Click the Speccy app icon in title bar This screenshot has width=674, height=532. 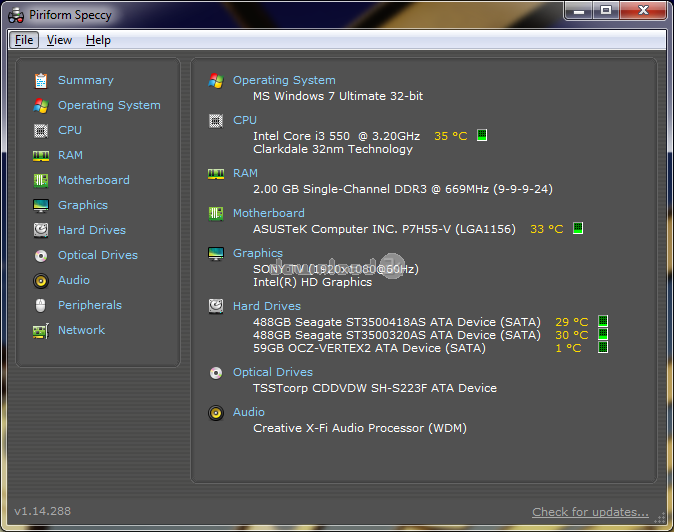pos(16,15)
